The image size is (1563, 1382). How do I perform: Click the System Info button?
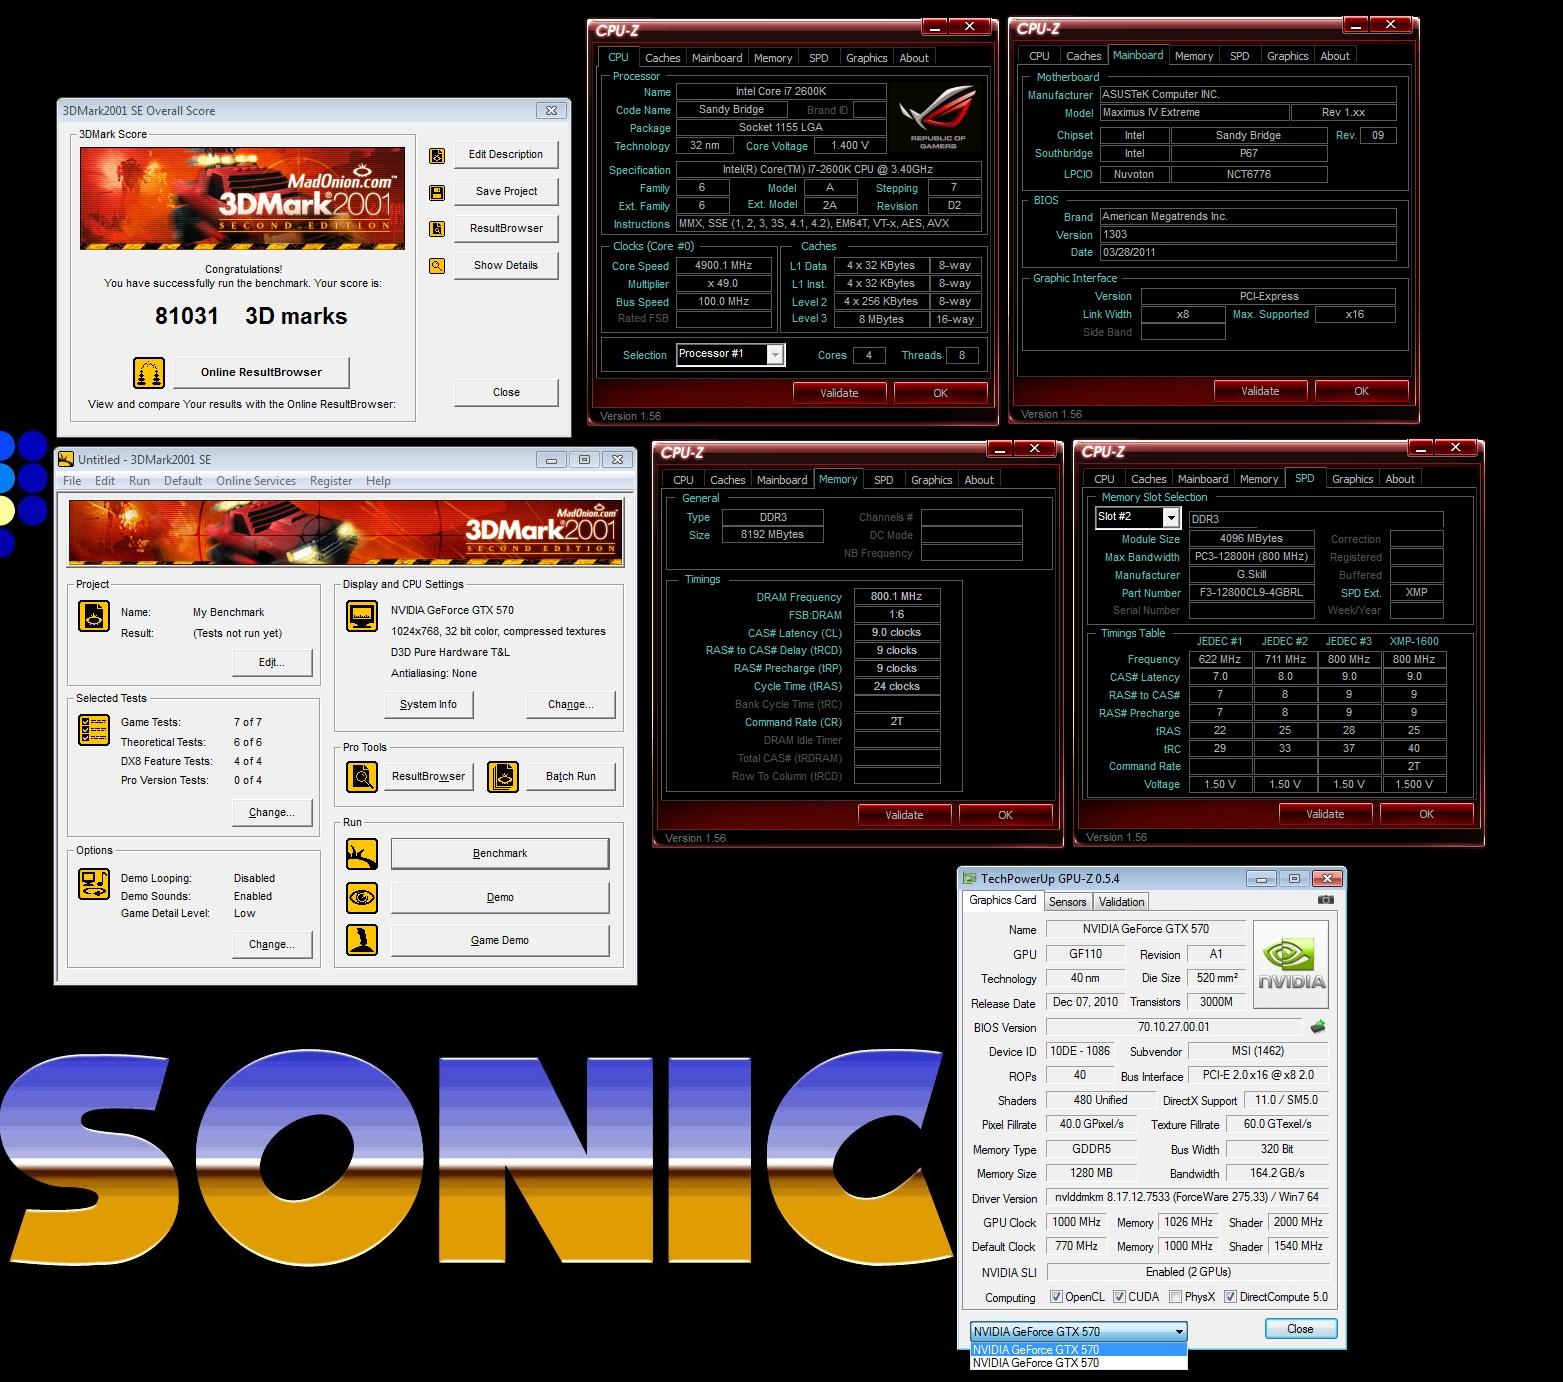point(428,705)
